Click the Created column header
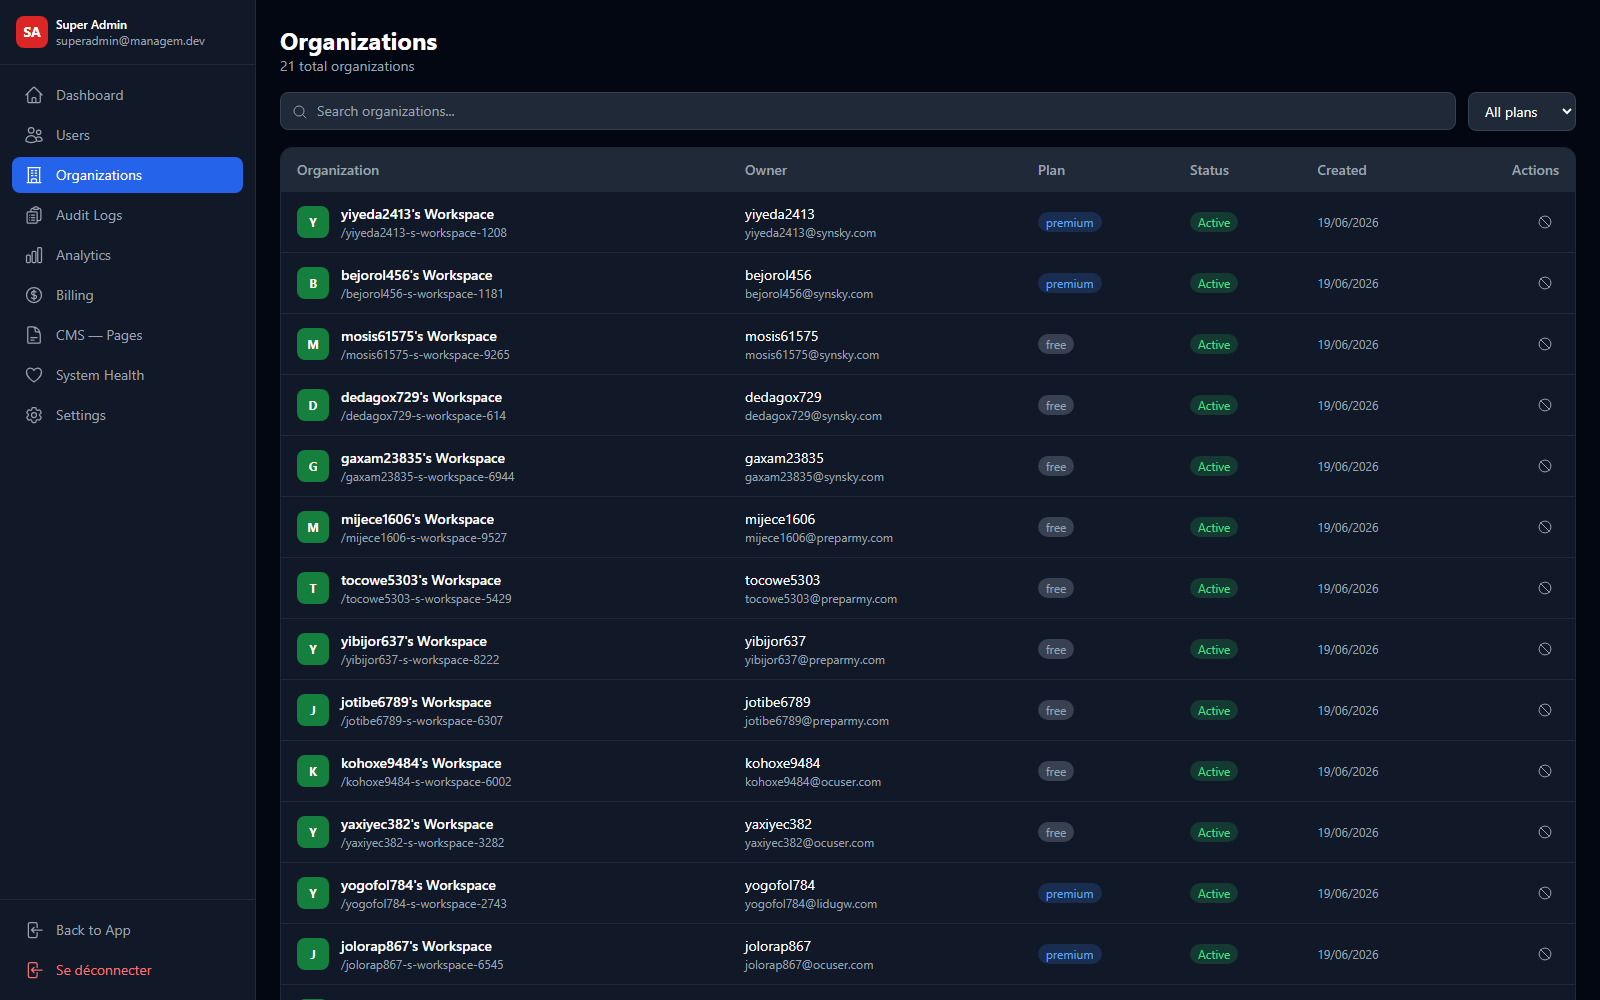The height and width of the screenshot is (1000, 1600). tap(1341, 170)
